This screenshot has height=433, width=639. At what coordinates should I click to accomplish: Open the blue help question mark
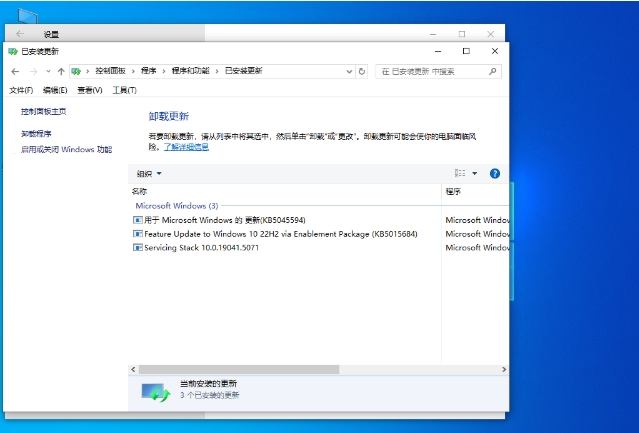(494, 173)
